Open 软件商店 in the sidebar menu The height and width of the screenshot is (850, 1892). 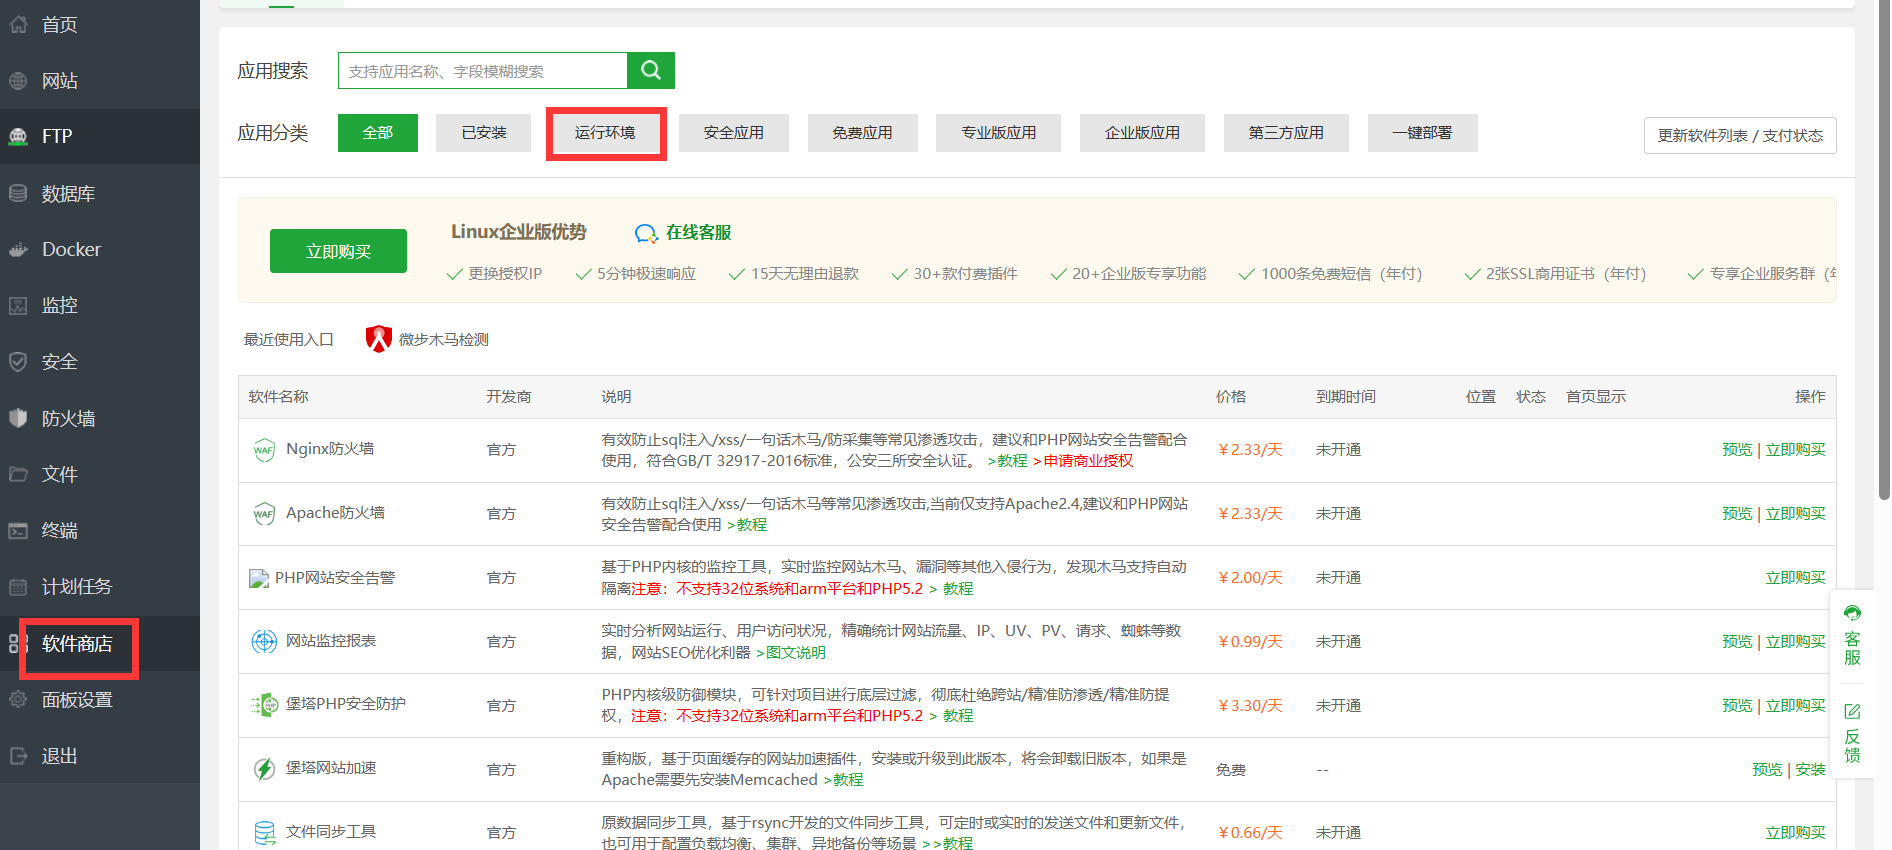77,644
